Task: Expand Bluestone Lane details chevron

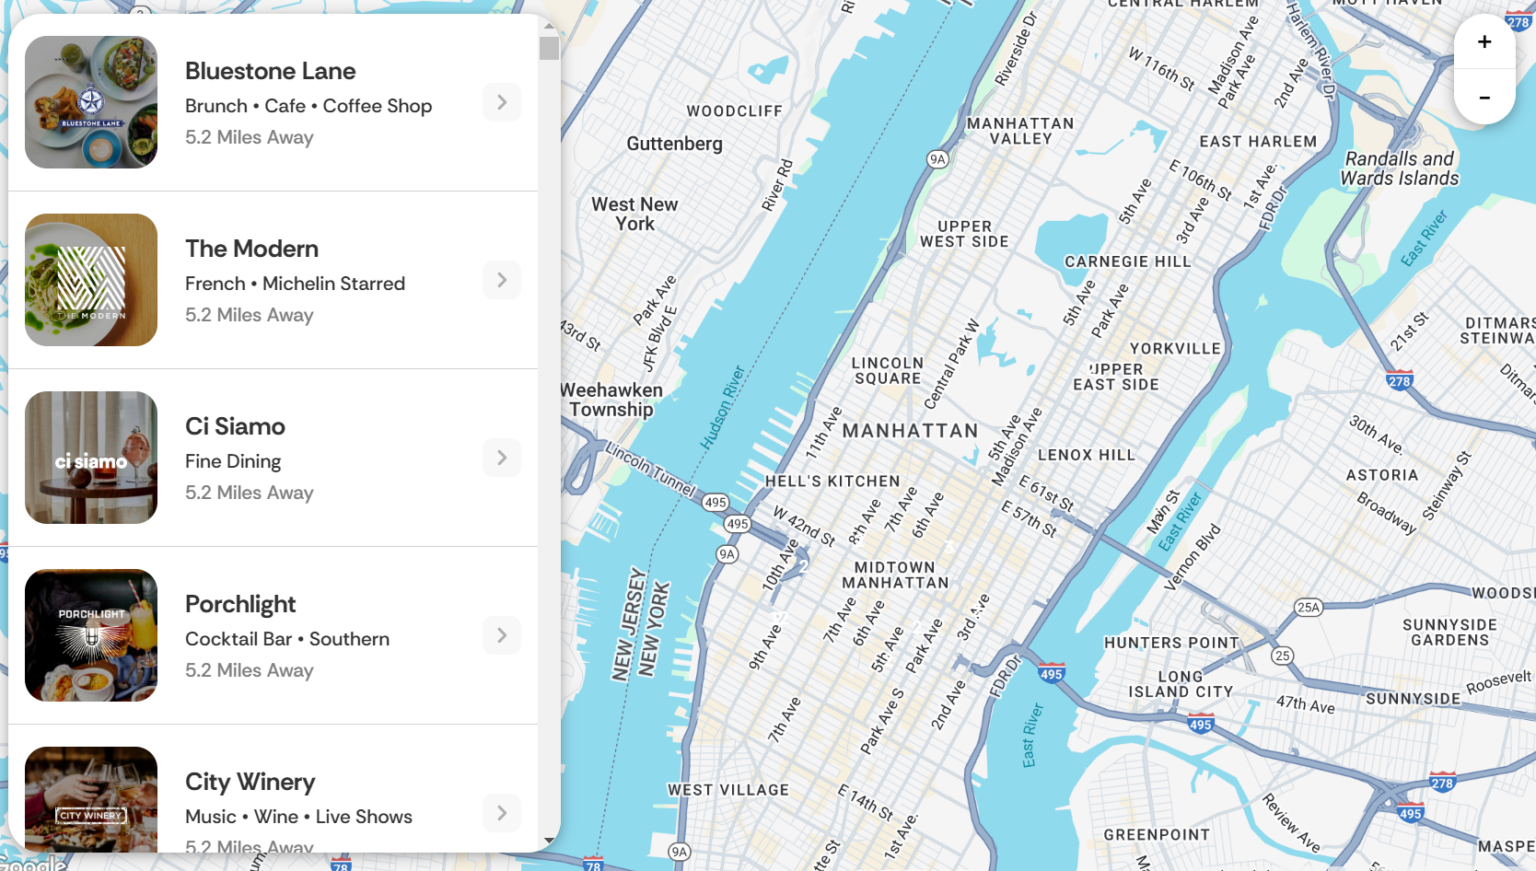Action: pos(502,103)
